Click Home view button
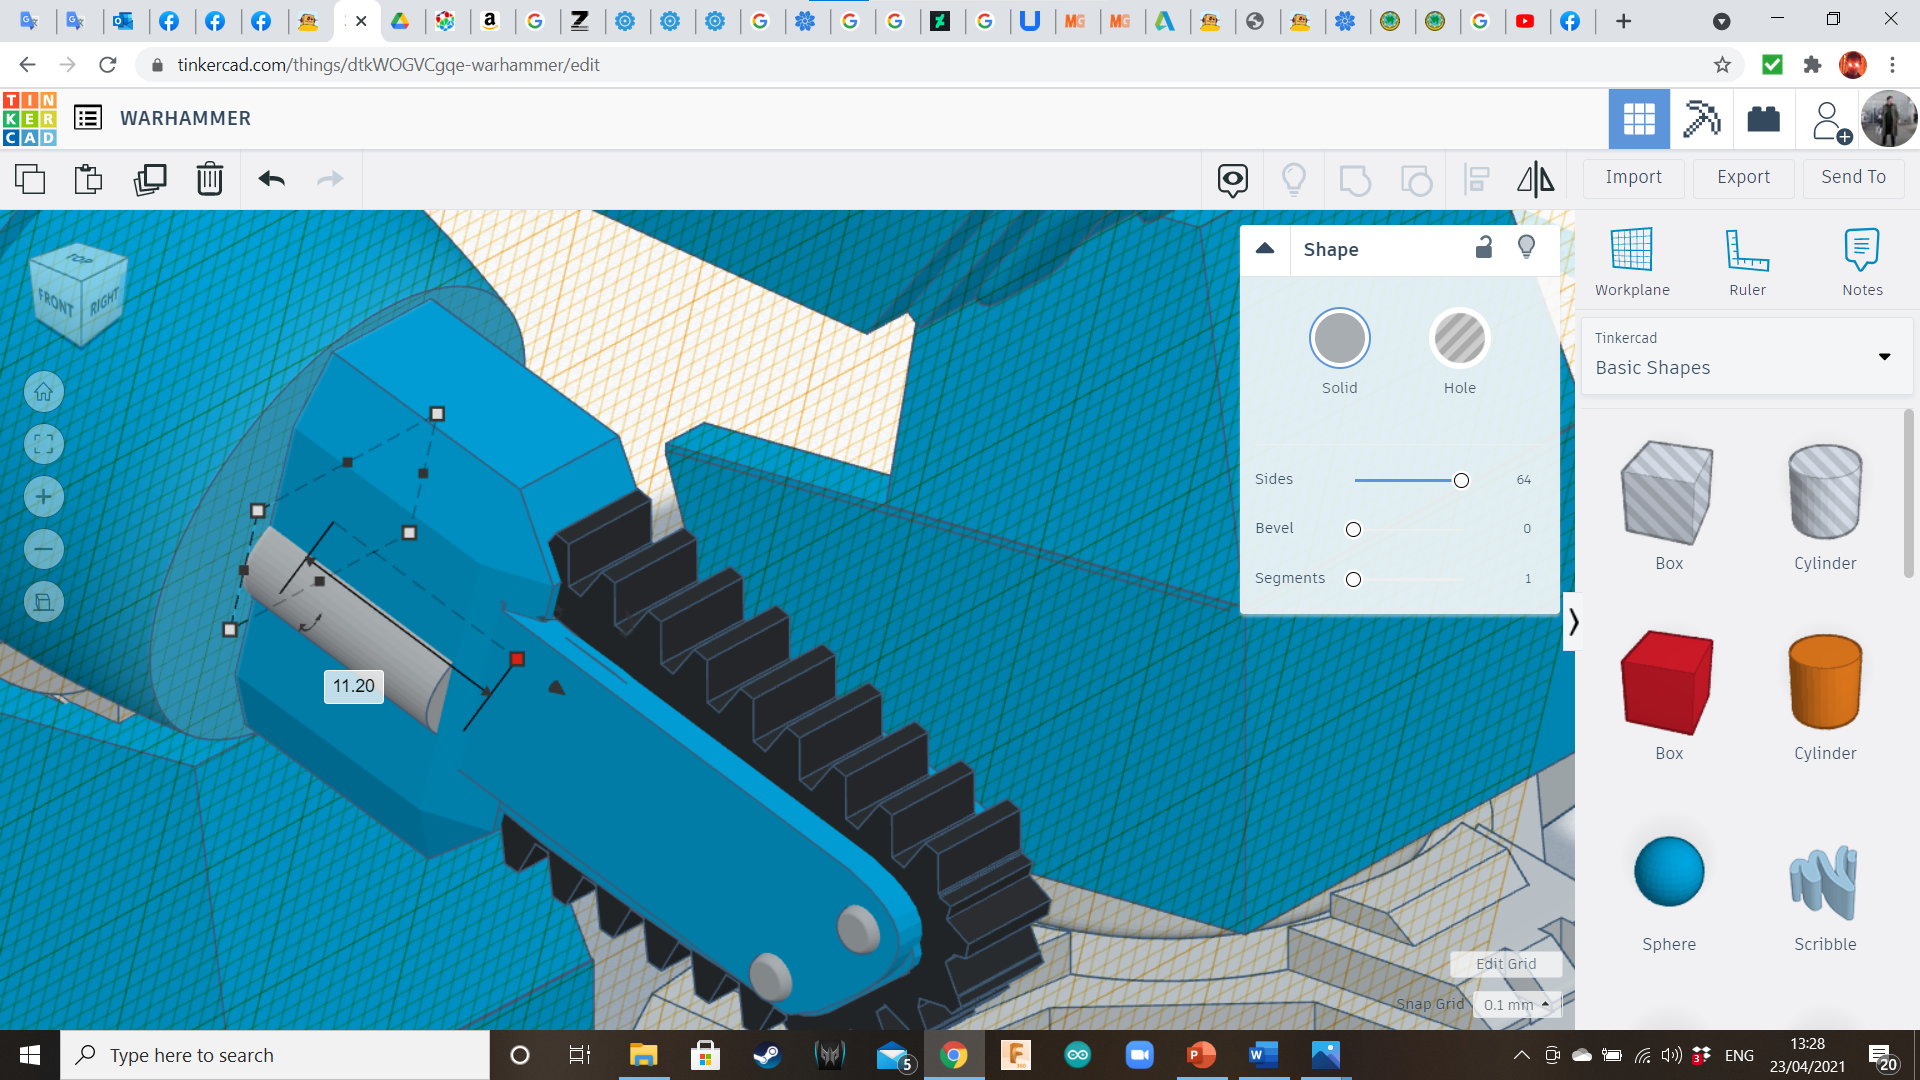Screen dimensions: 1920x1080 [44, 392]
